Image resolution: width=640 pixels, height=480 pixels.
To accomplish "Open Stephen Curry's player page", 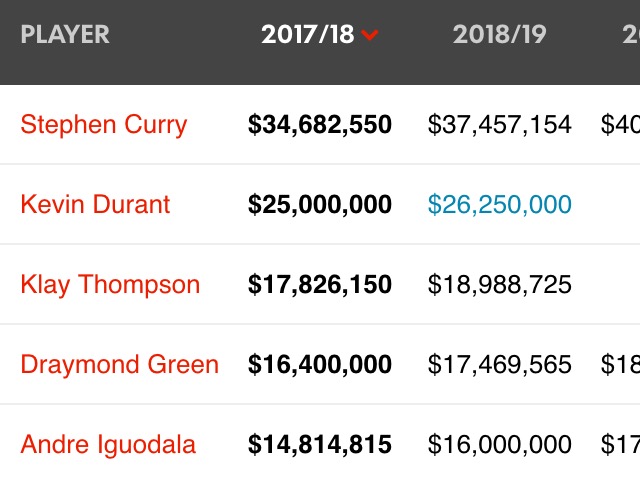I will 104,125.
